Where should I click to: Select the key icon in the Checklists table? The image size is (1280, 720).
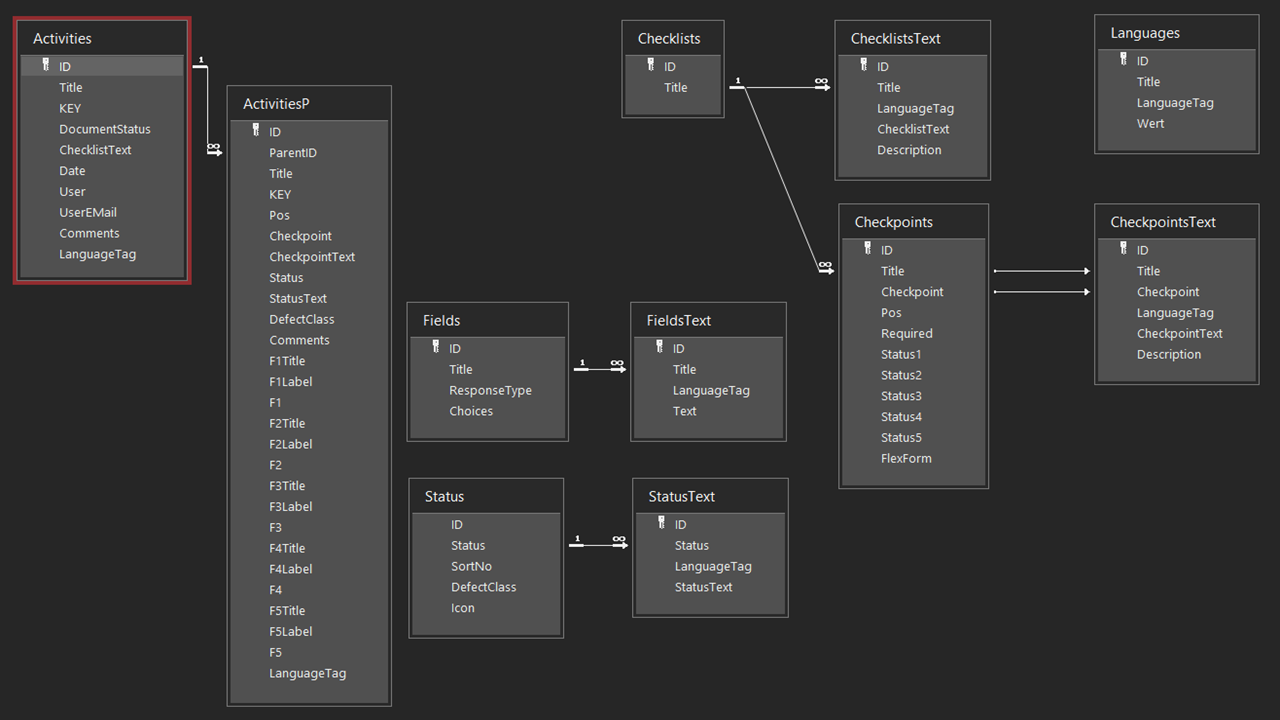650,66
